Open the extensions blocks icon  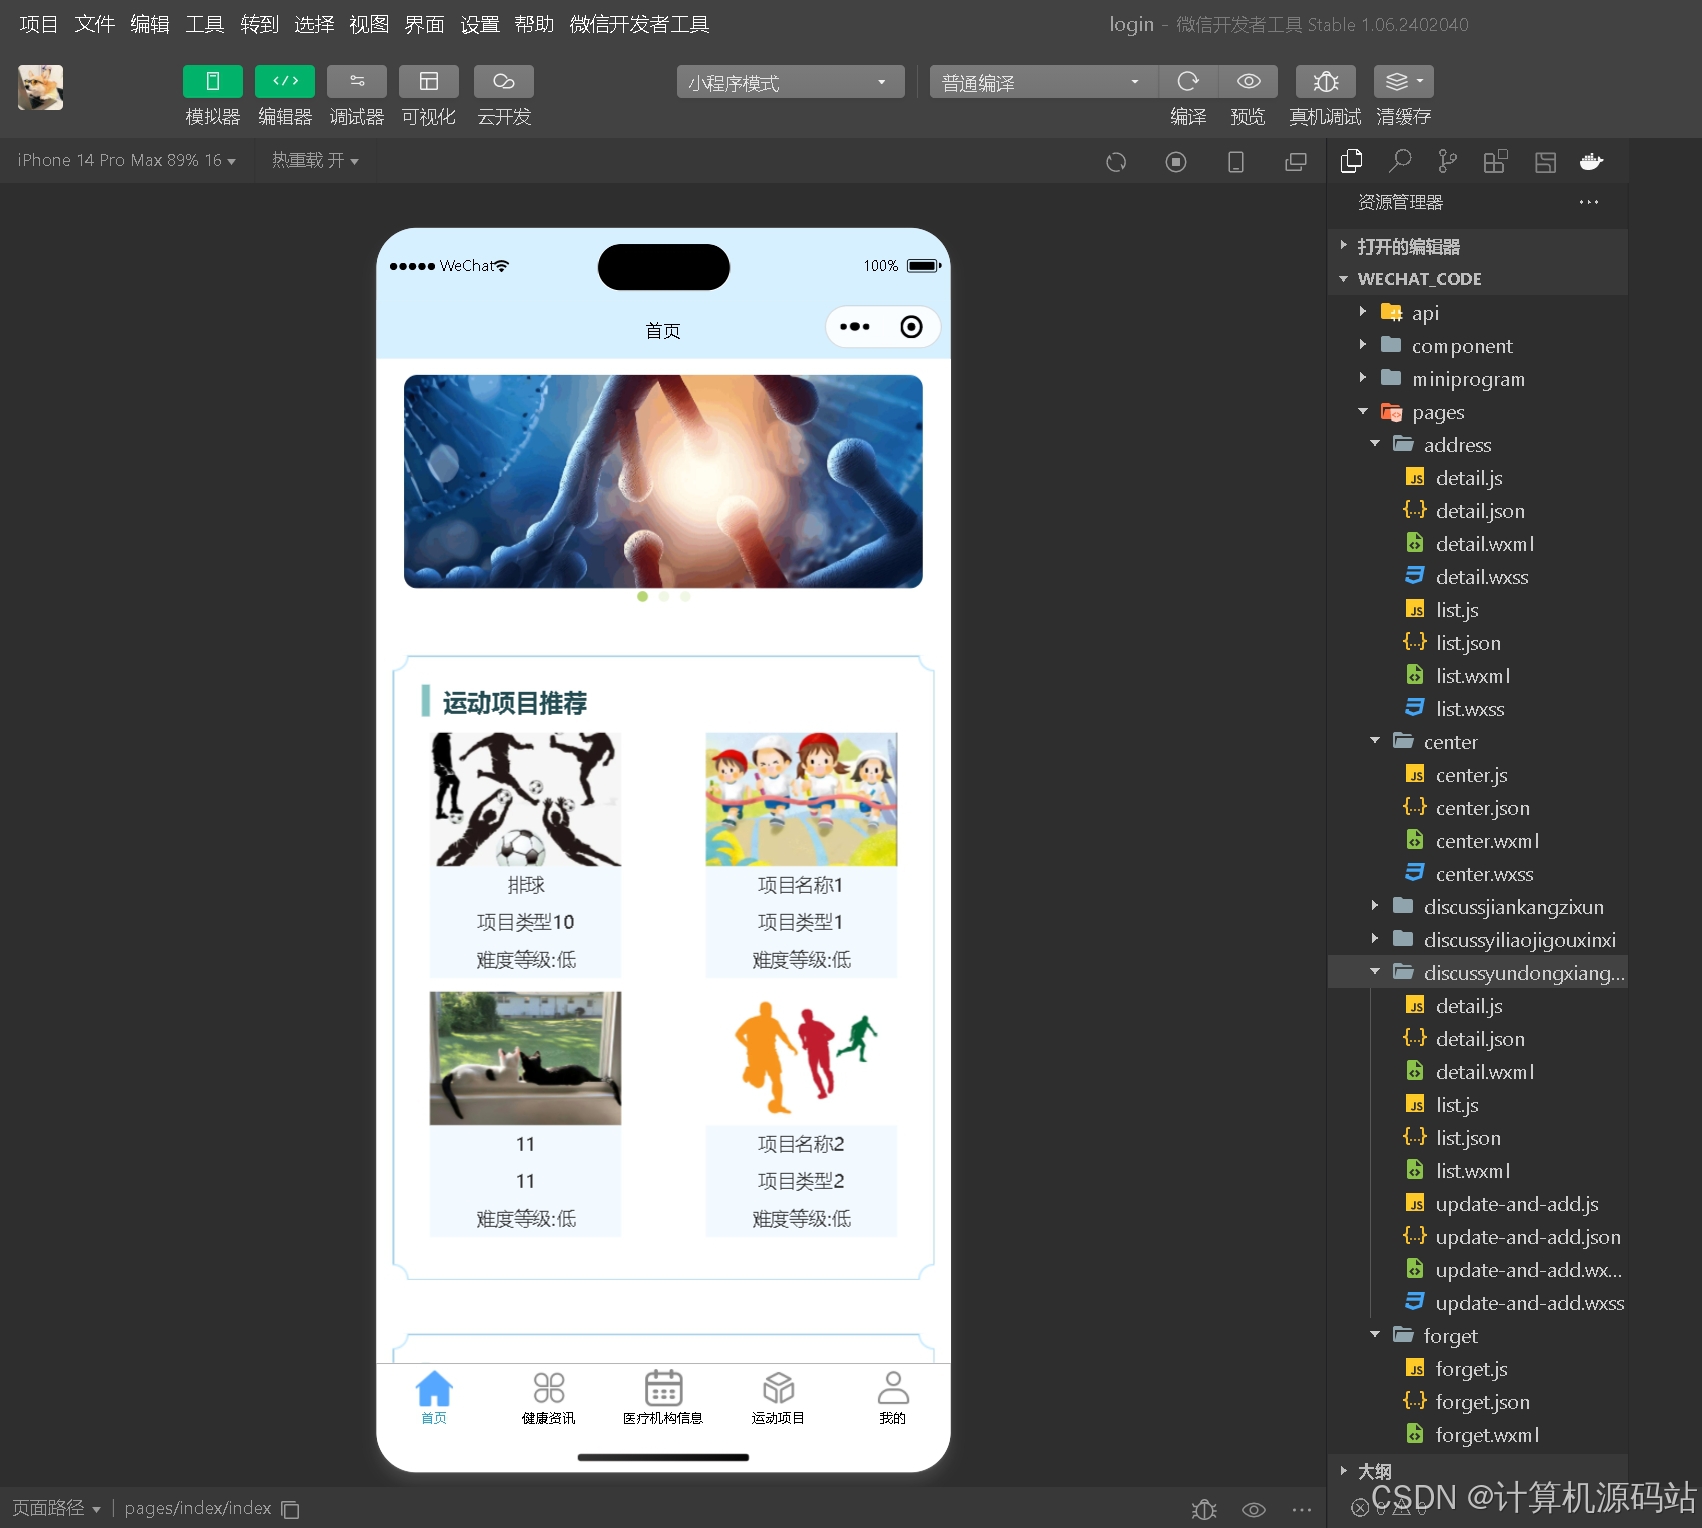[x=1495, y=161]
